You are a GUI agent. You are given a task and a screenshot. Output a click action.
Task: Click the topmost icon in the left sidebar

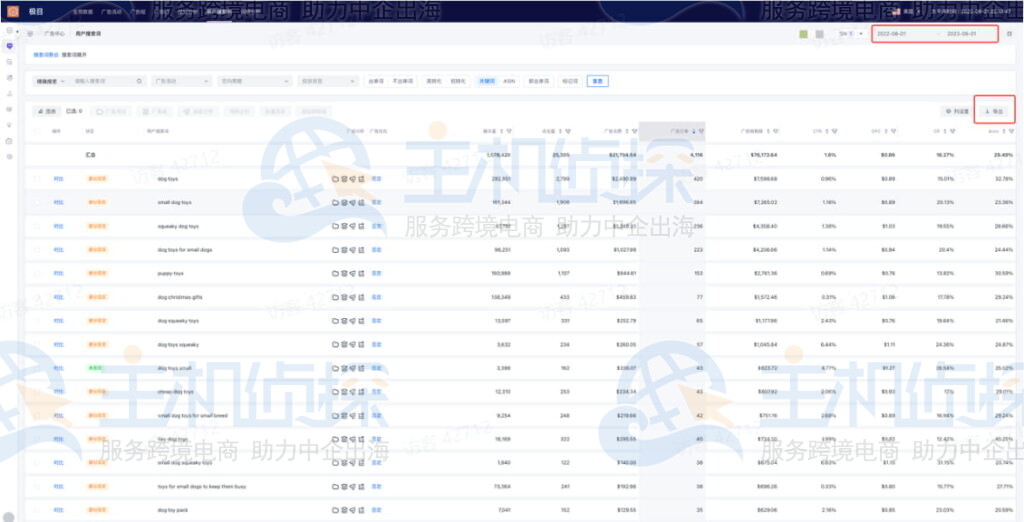click(8, 31)
